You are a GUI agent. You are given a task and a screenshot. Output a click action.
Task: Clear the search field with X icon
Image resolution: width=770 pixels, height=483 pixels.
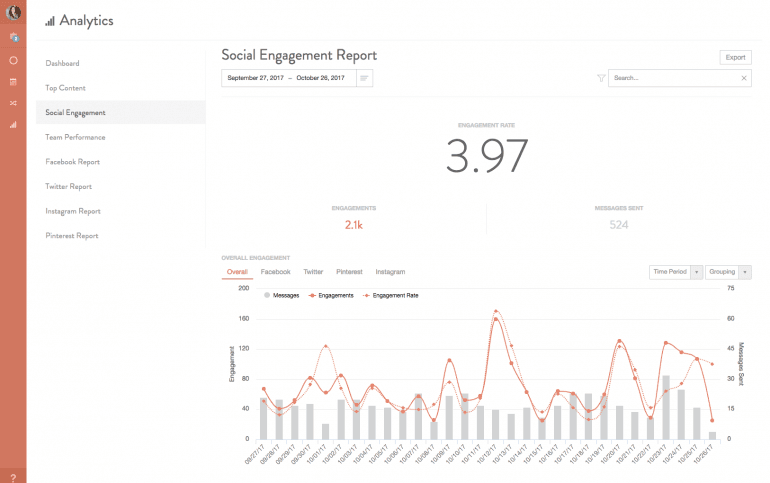(743, 78)
